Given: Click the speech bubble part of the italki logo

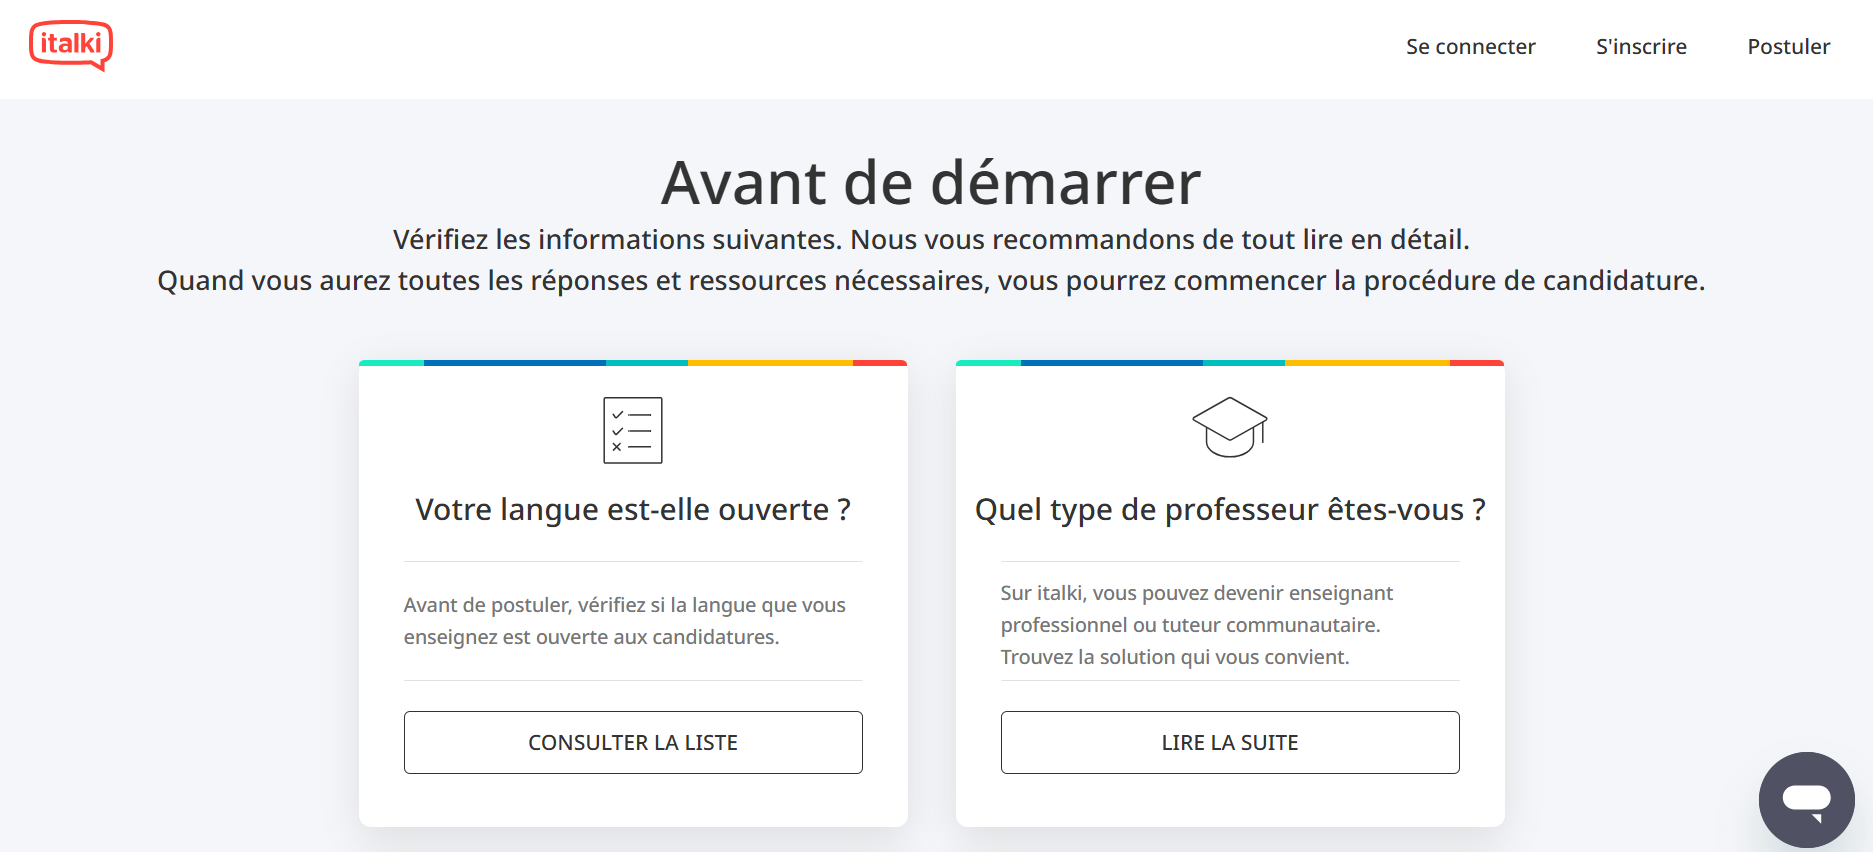Looking at the screenshot, I should [x=71, y=44].
